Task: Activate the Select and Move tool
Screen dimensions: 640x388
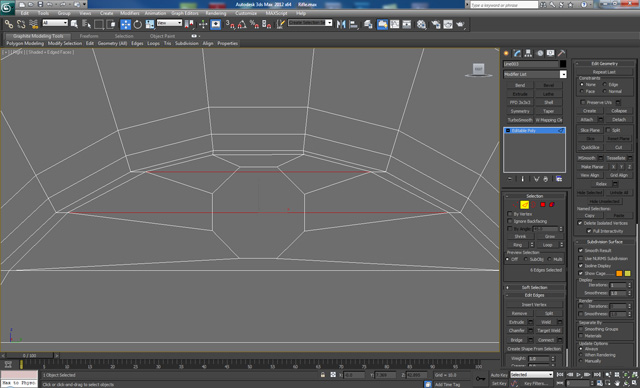Action: point(126,24)
